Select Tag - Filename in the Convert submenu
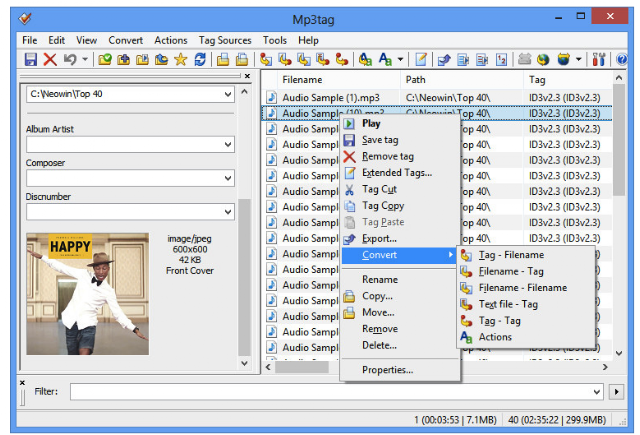Image resolution: width=640 pixels, height=435 pixels. pyautogui.click(x=525, y=255)
